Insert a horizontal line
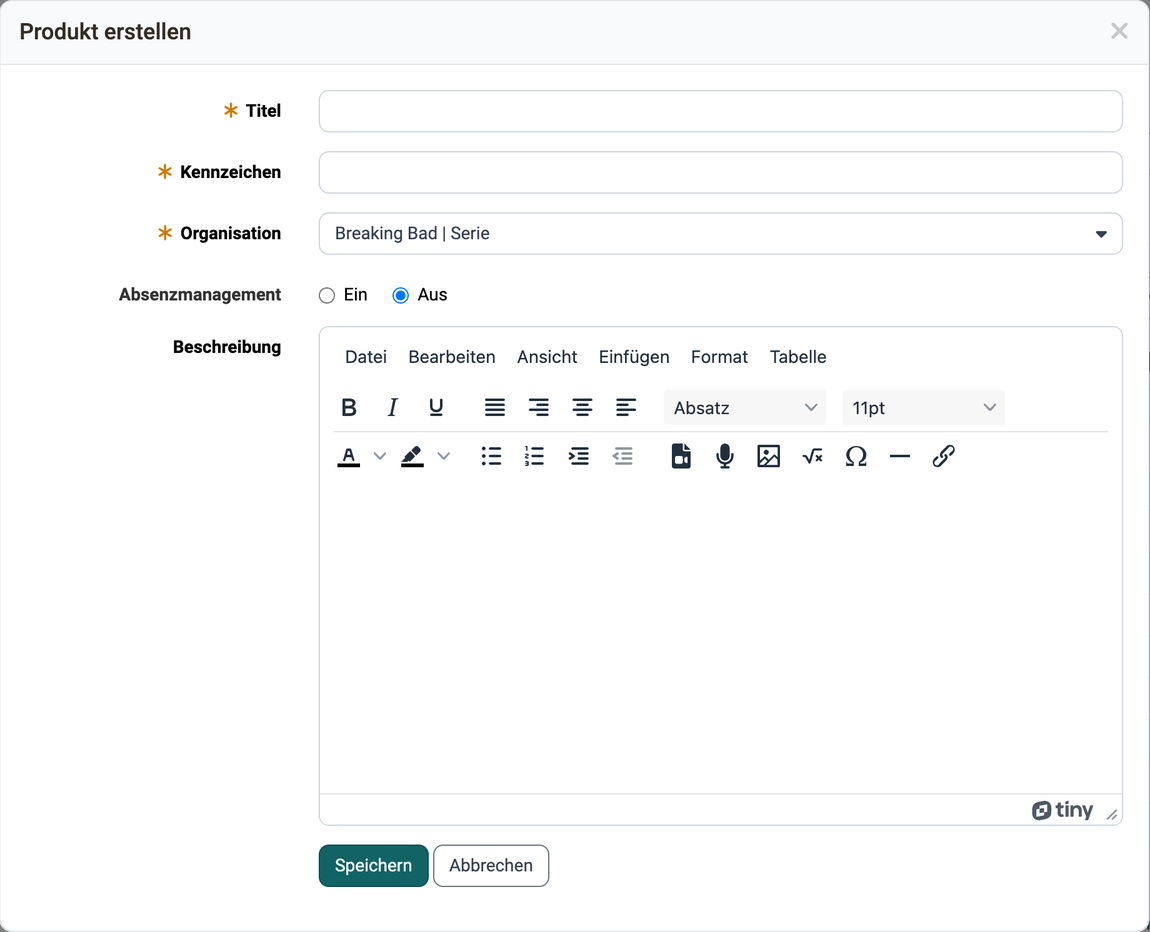 [x=900, y=457]
